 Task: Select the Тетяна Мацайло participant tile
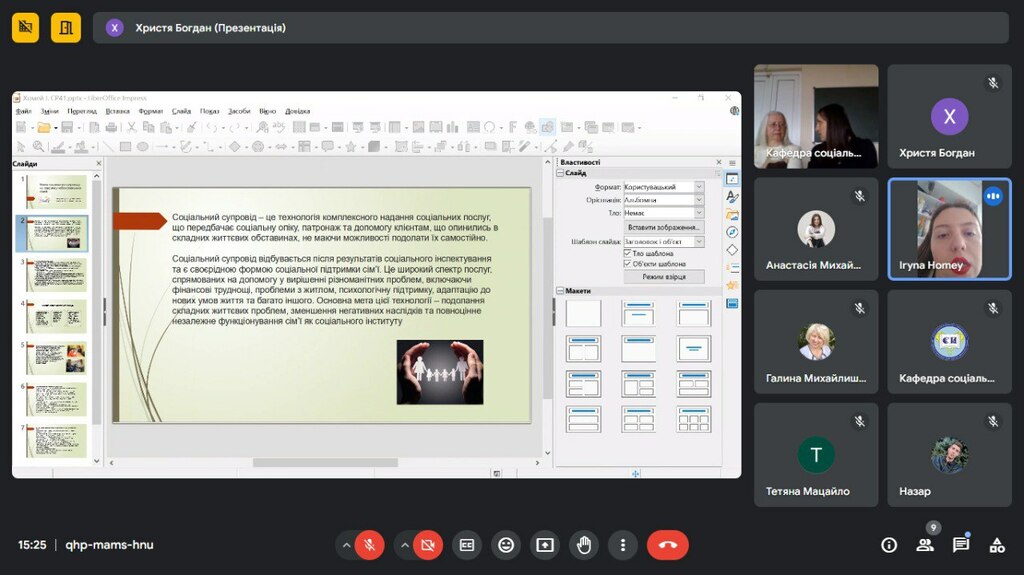click(x=816, y=455)
